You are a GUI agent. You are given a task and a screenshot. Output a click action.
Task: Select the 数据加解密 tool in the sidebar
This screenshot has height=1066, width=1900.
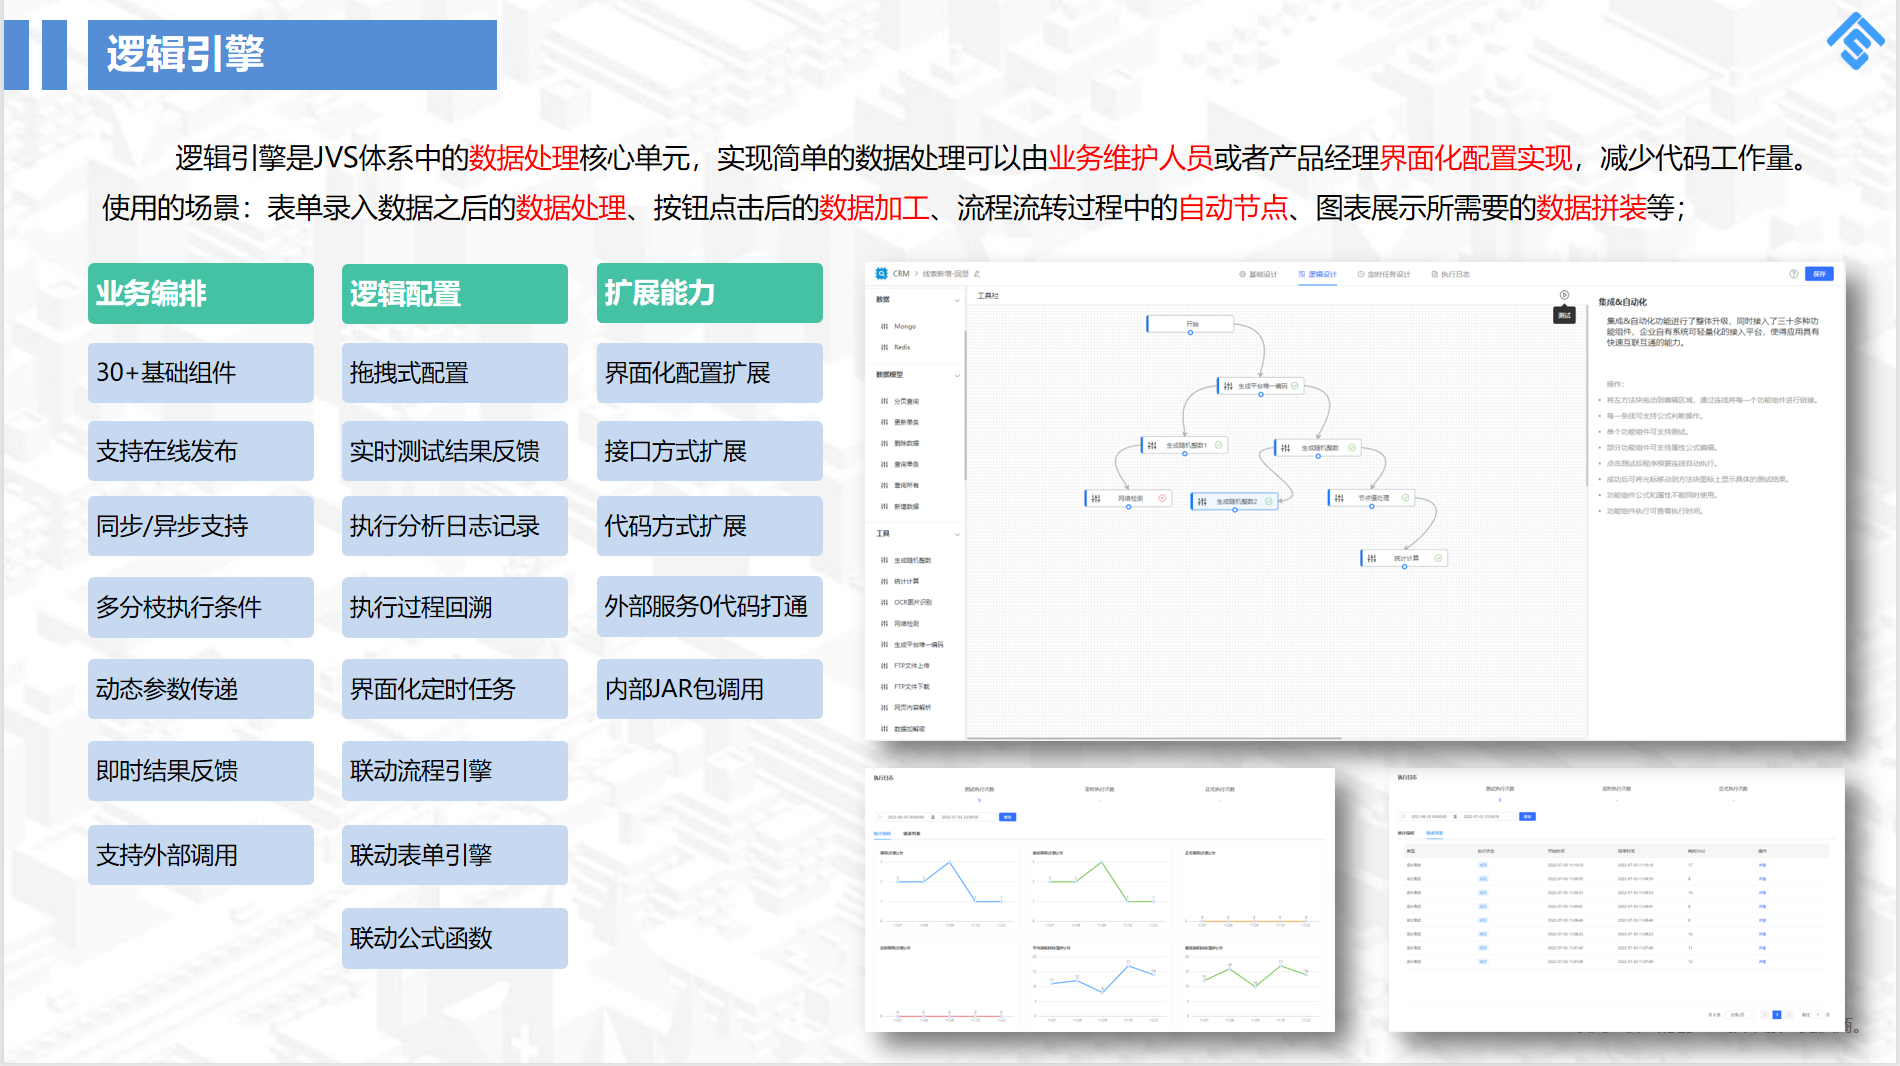pos(903,728)
